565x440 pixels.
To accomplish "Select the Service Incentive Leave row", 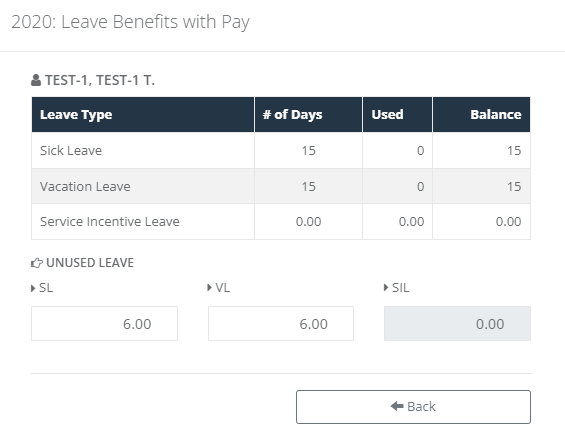I will point(281,222).
